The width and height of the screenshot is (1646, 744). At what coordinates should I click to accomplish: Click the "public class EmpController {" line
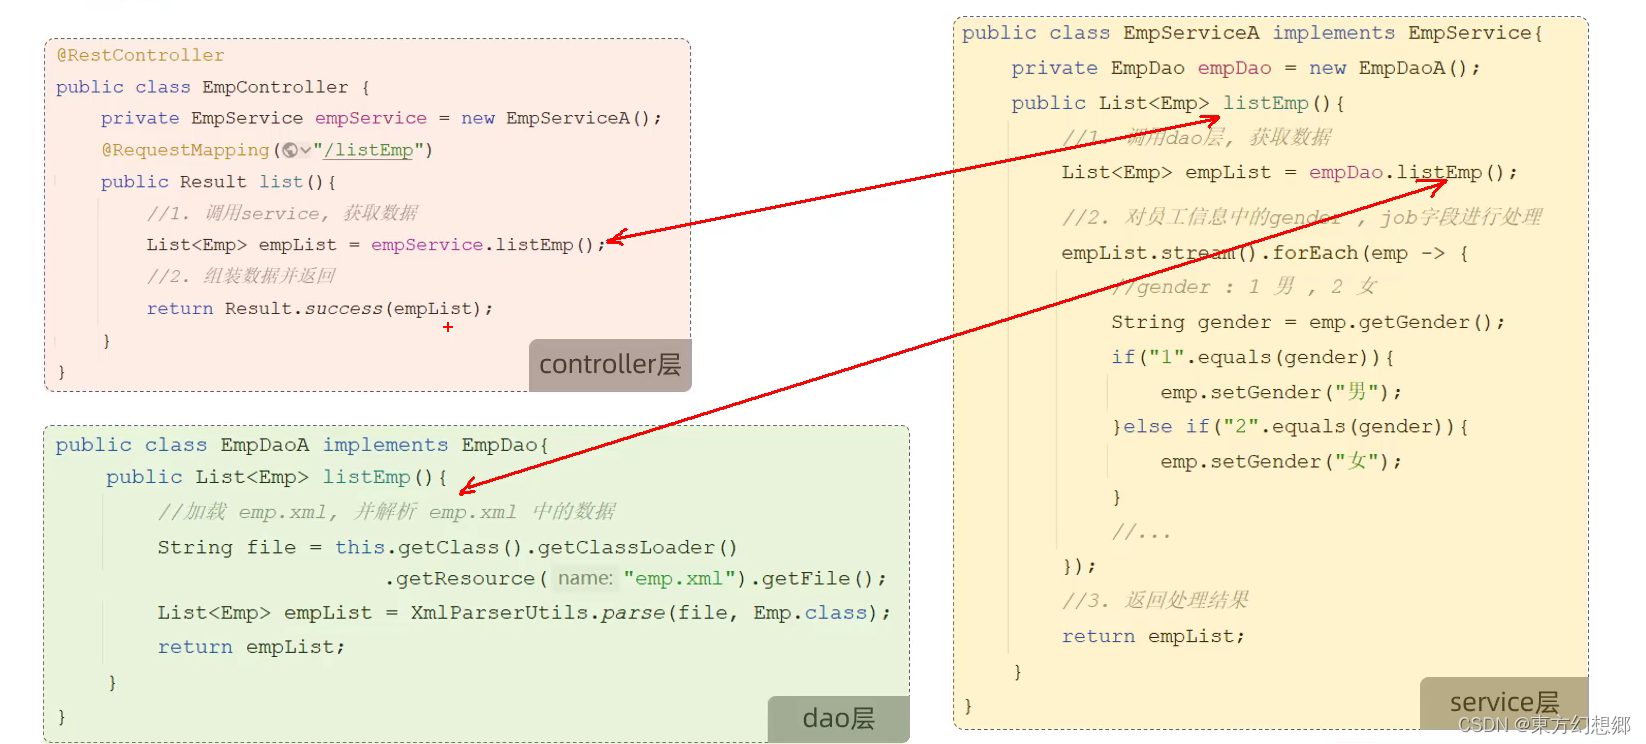(x=213, y=87)
